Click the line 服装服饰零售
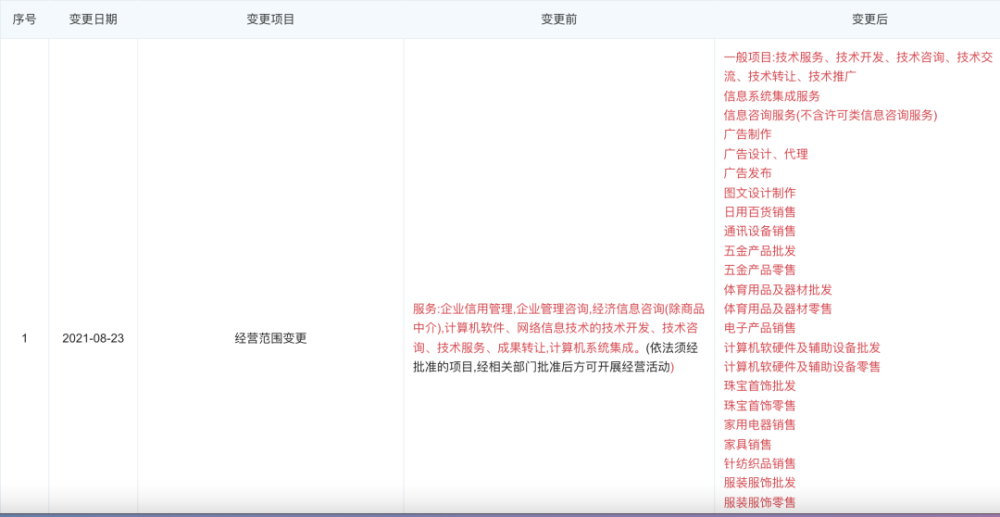 click(760, 502)
